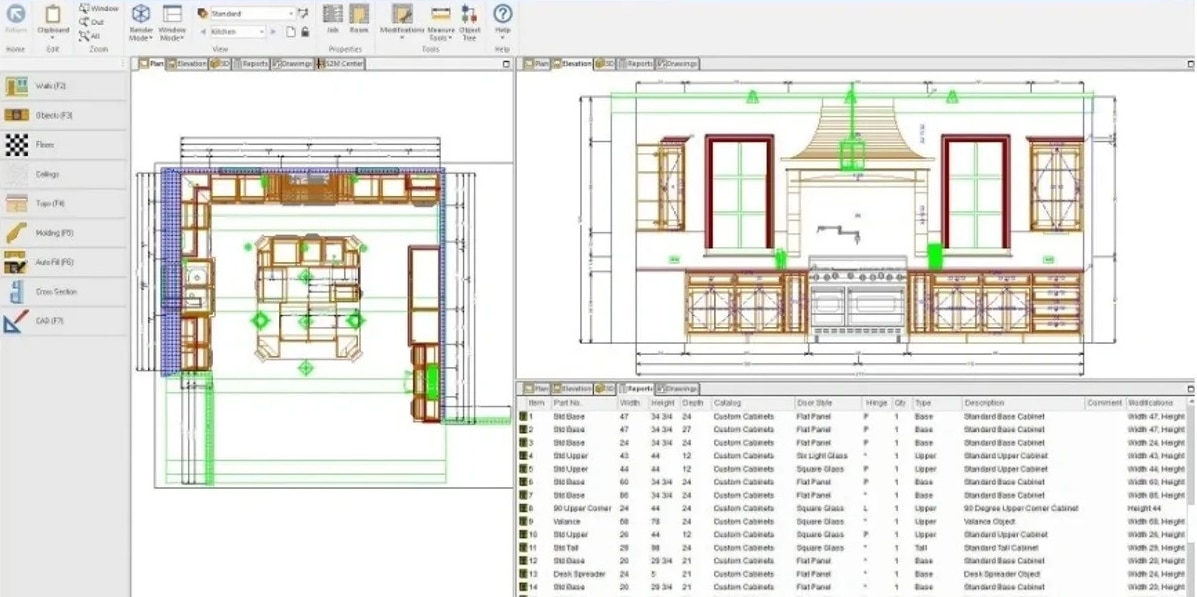Image resolution: width=1197 pixels, height=597 pixels.
Task: Select row 9 'Valance'
Action: point(853,521)
